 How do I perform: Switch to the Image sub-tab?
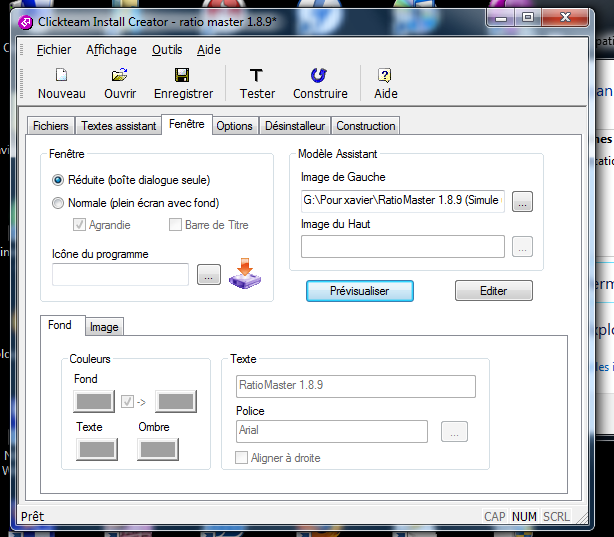(104, 327)
